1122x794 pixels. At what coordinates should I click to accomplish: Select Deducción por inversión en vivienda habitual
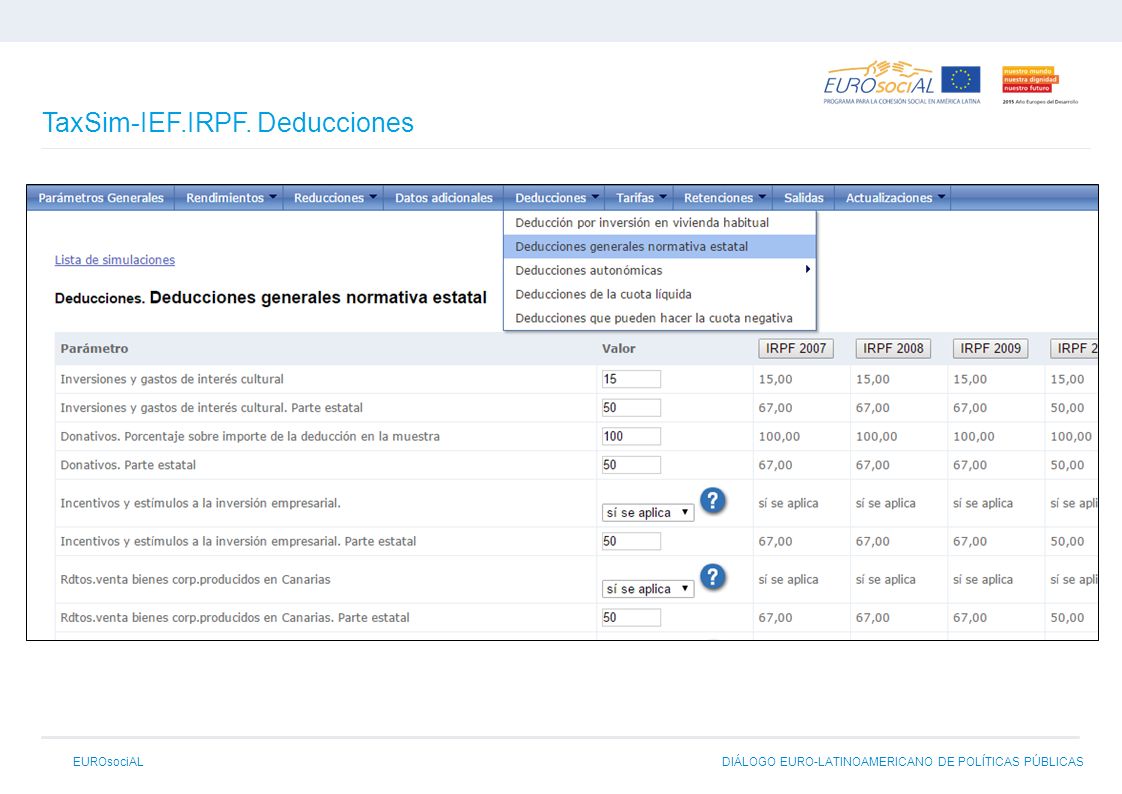point(660,222)
